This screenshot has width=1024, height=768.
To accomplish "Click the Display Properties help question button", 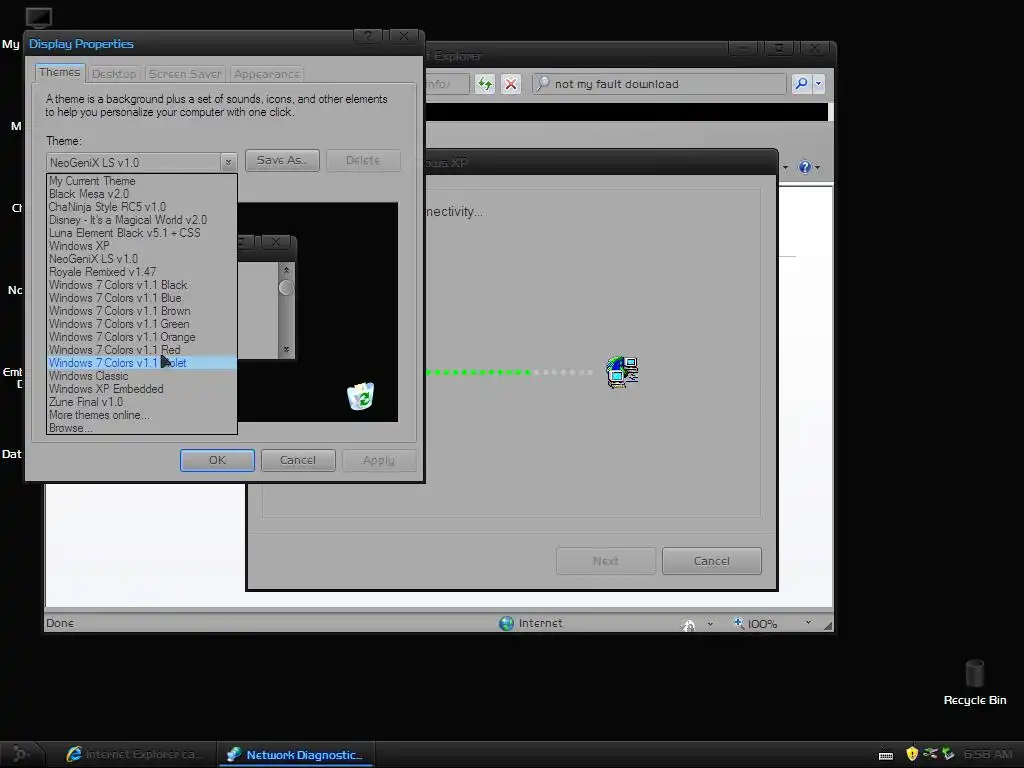I will [x=368, y=37].
